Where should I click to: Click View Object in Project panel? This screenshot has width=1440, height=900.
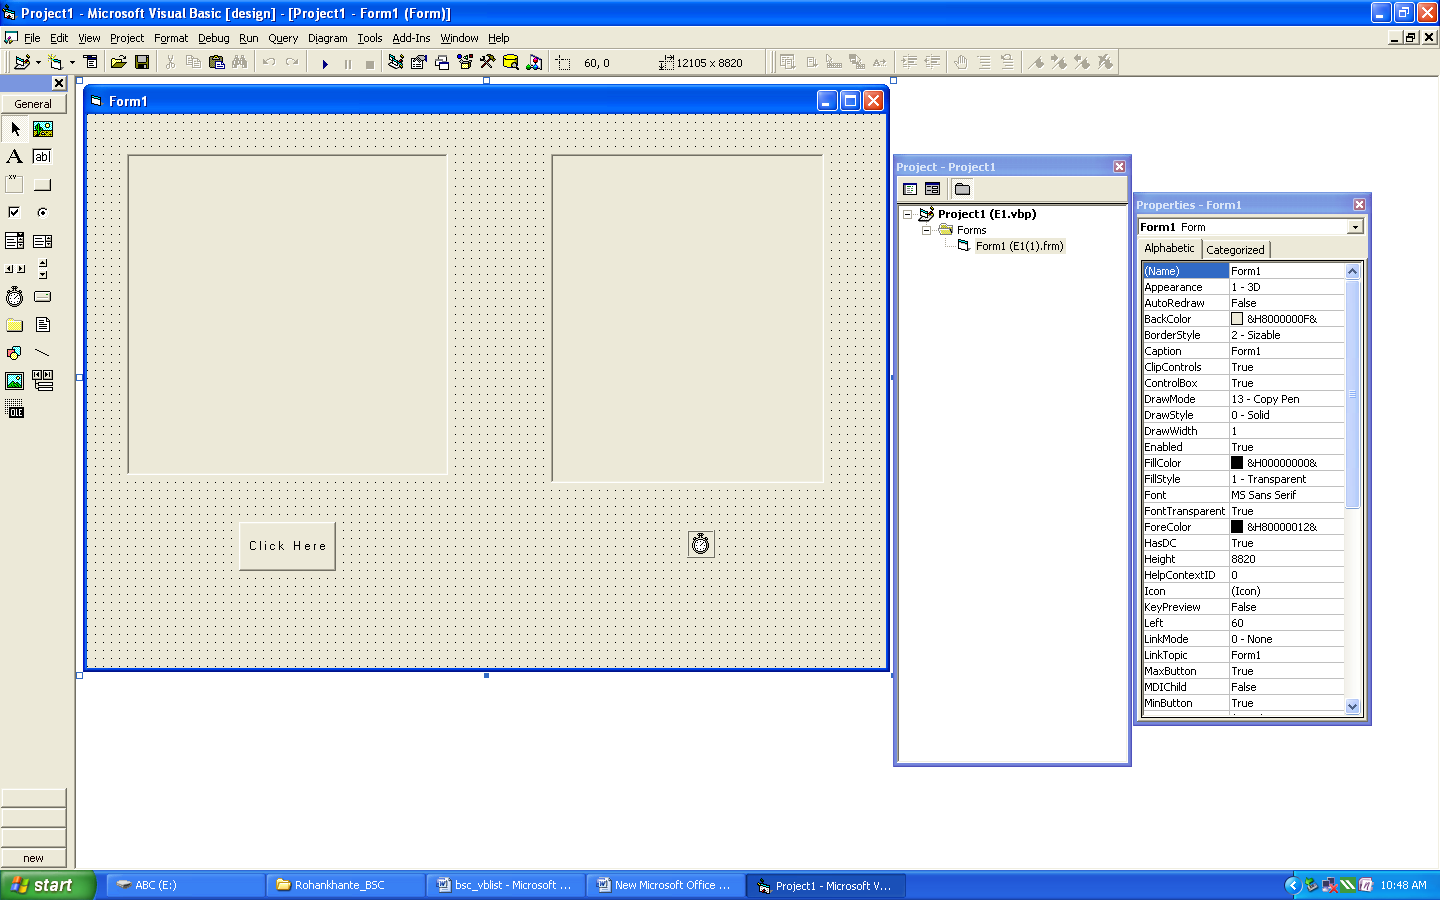click(x=933, y=189)
